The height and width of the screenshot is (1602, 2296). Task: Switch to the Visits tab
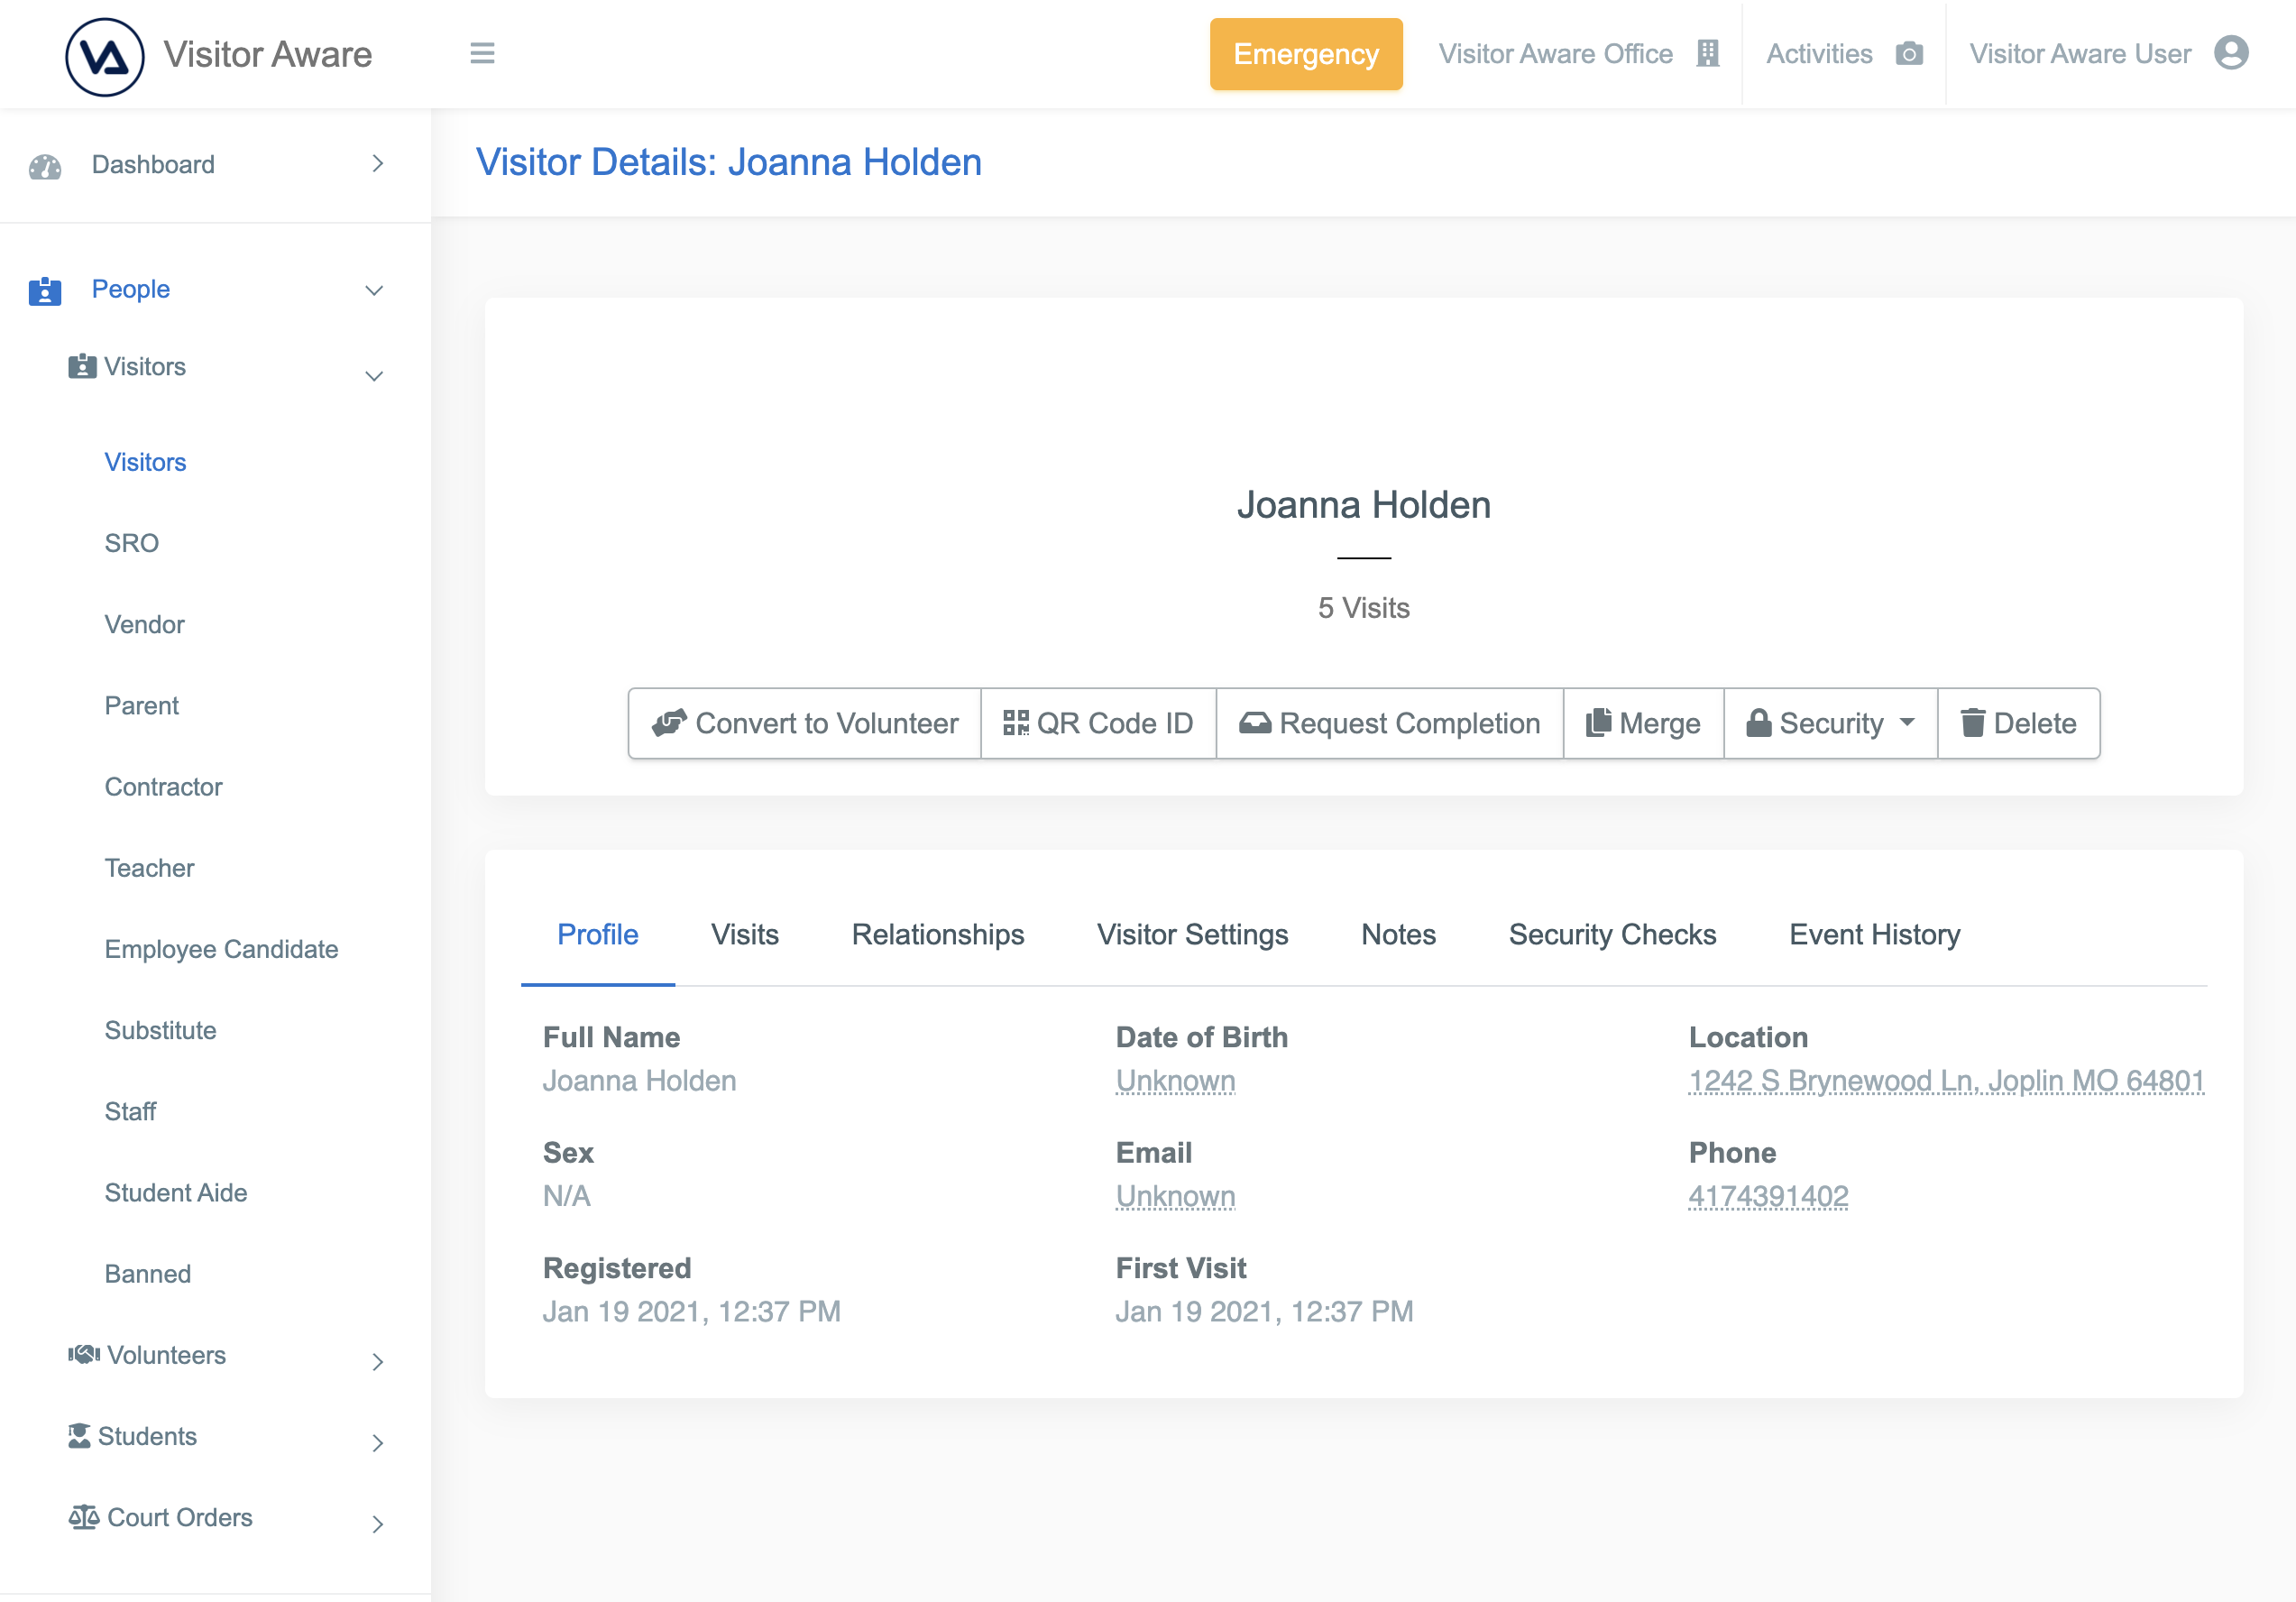(744, 934)
